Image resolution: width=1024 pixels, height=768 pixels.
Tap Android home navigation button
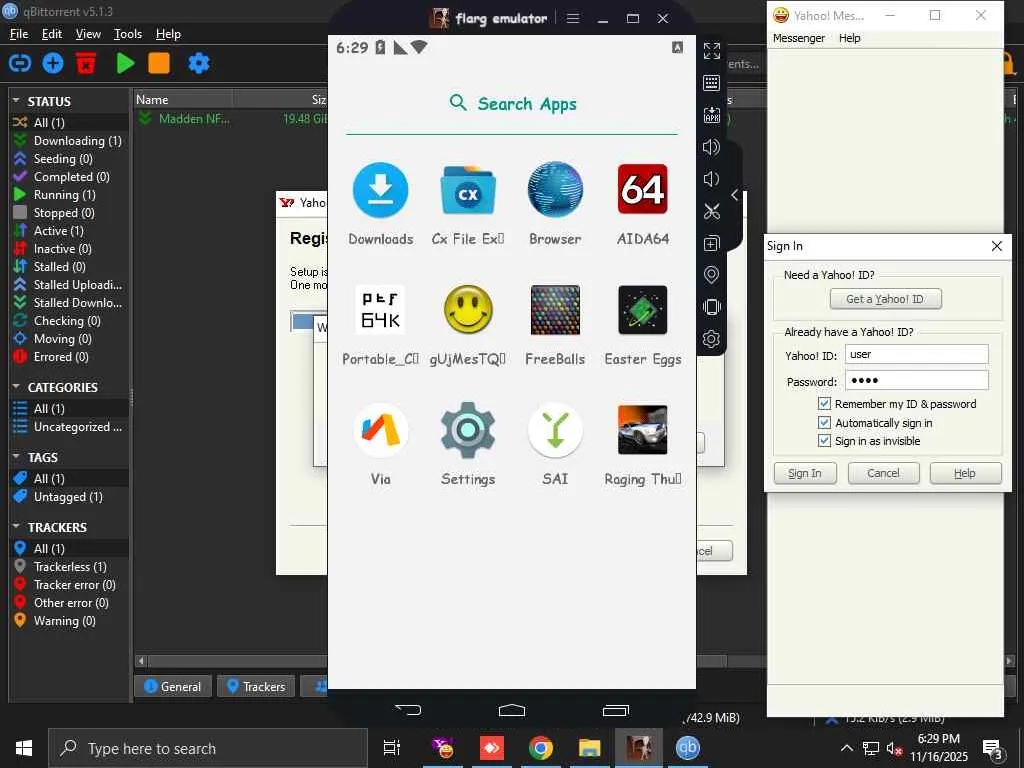click(x=512, y=710)
